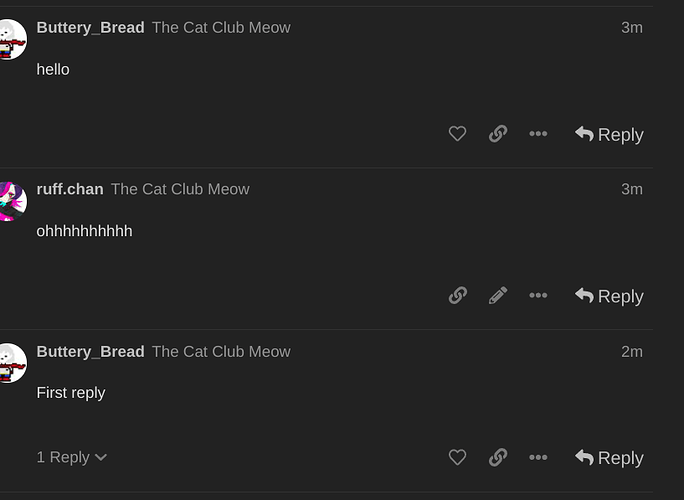Like the "First reply" post
The width and height of the screenshot is (684, 500).
point(457,457)
